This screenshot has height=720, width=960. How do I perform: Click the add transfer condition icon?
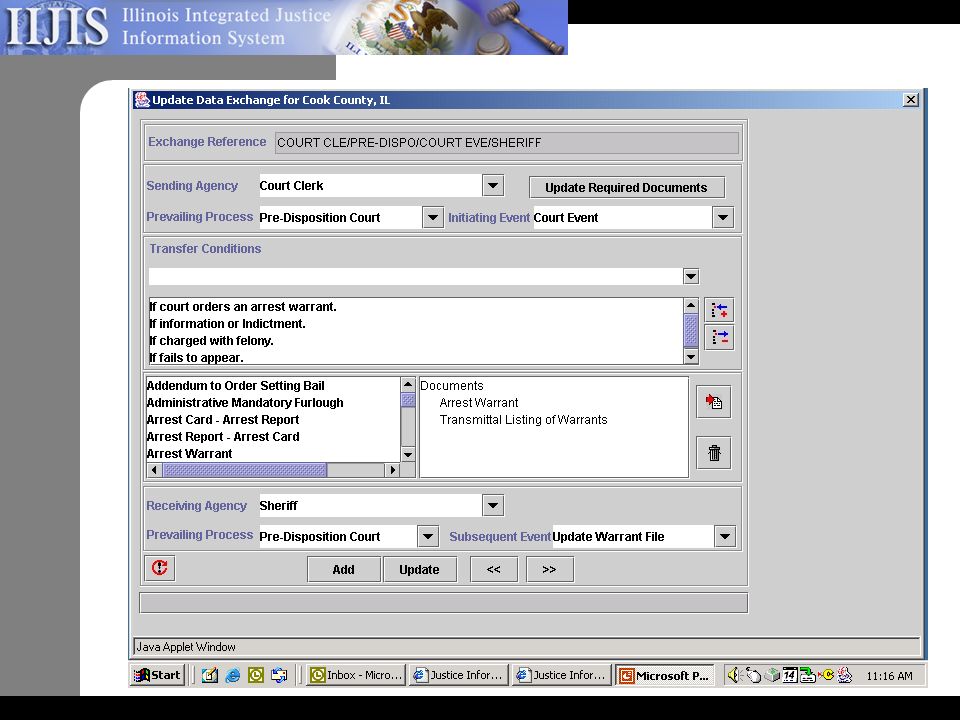click(719, 310)
